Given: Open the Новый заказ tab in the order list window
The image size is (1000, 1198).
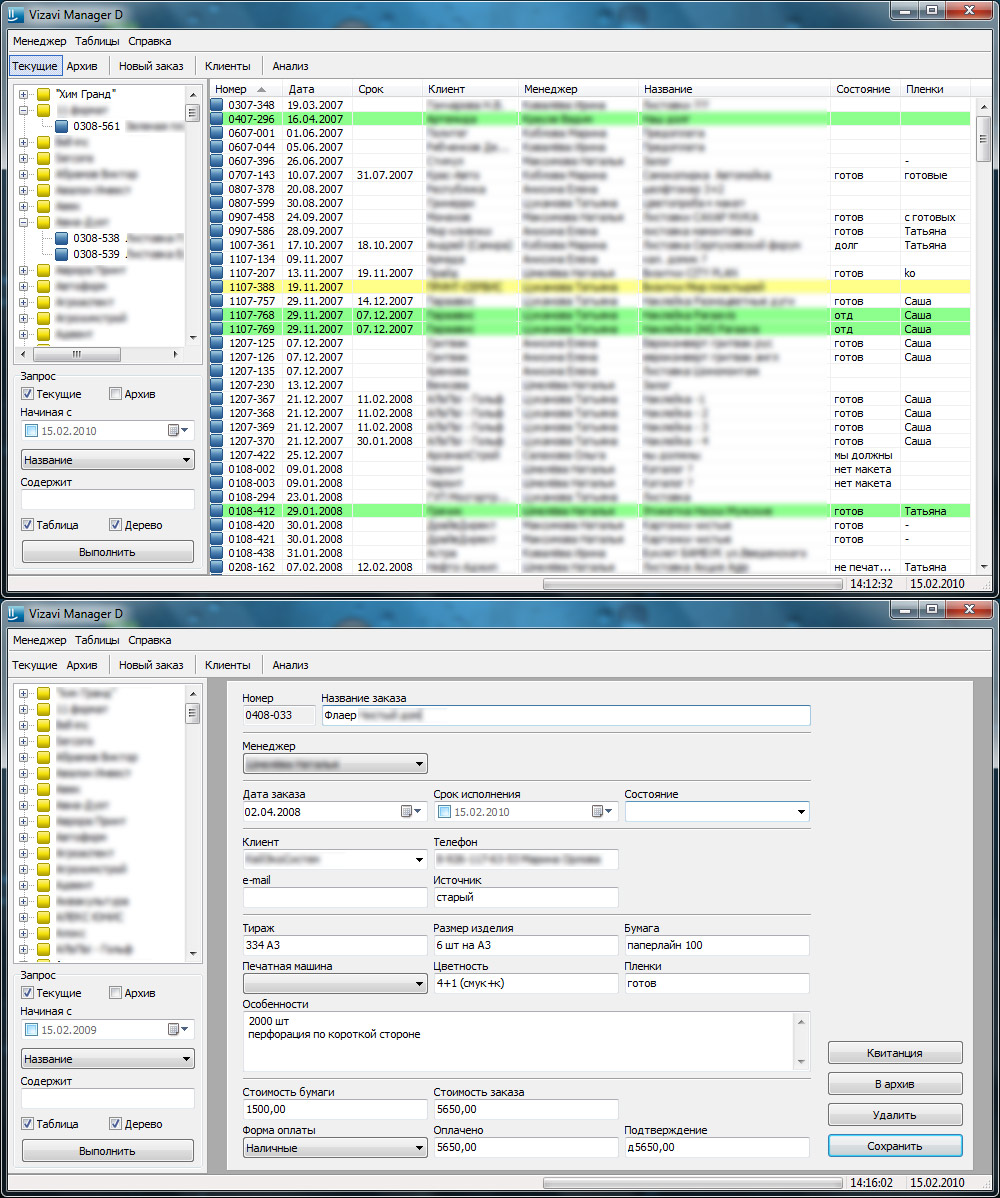Looking at the screenshot, I should pyautogui.click(x=151, y=66).
